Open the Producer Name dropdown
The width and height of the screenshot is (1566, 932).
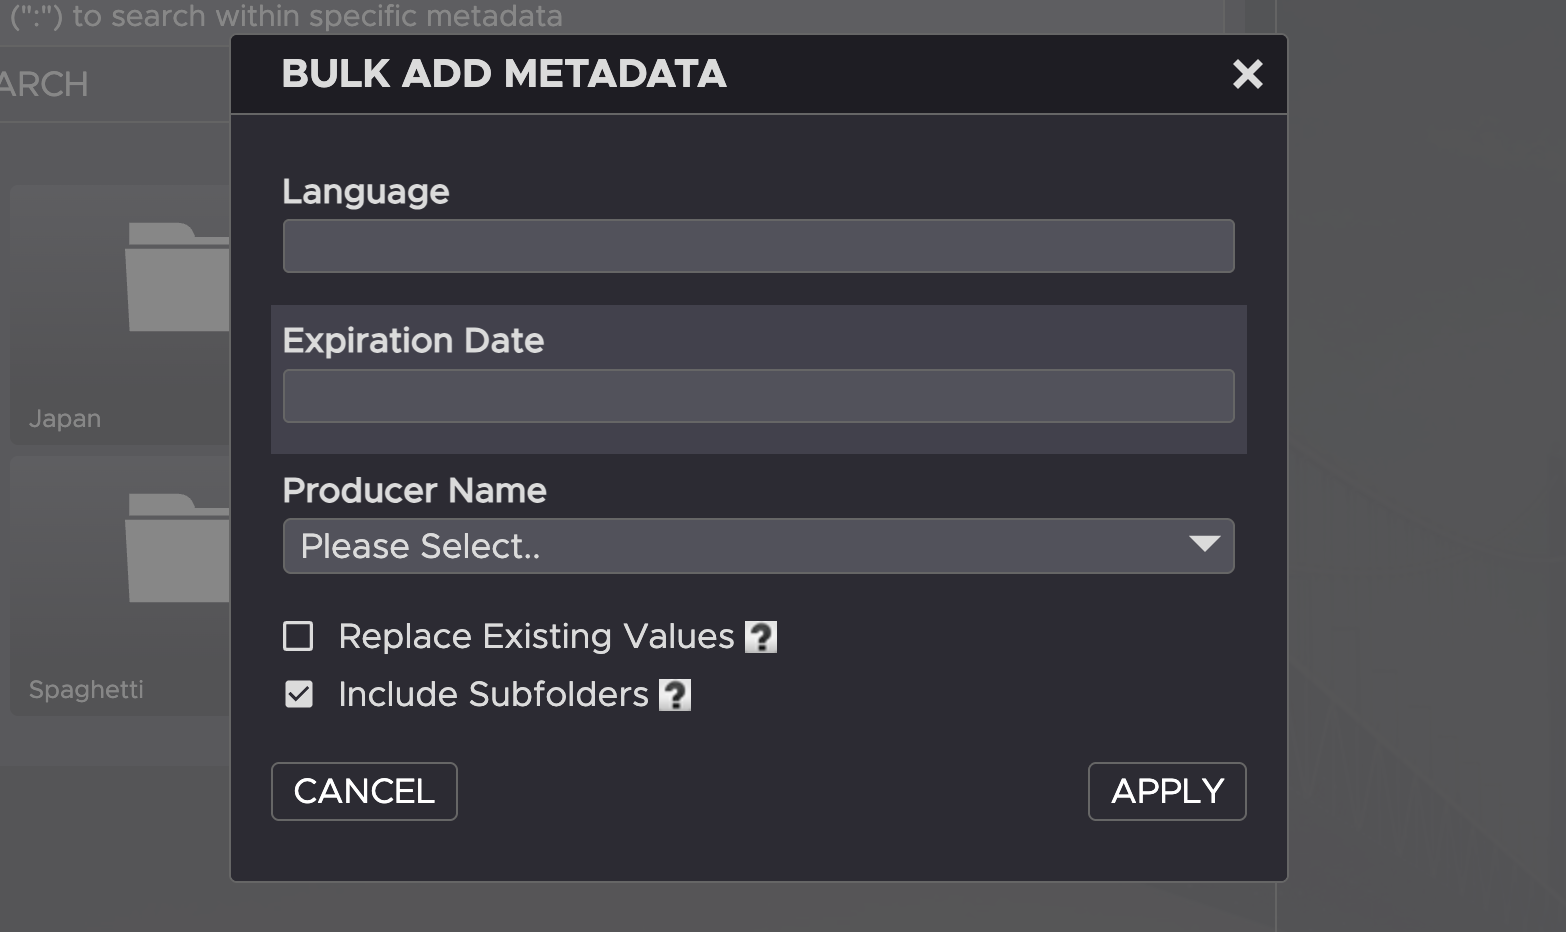(x=740, y=546)
